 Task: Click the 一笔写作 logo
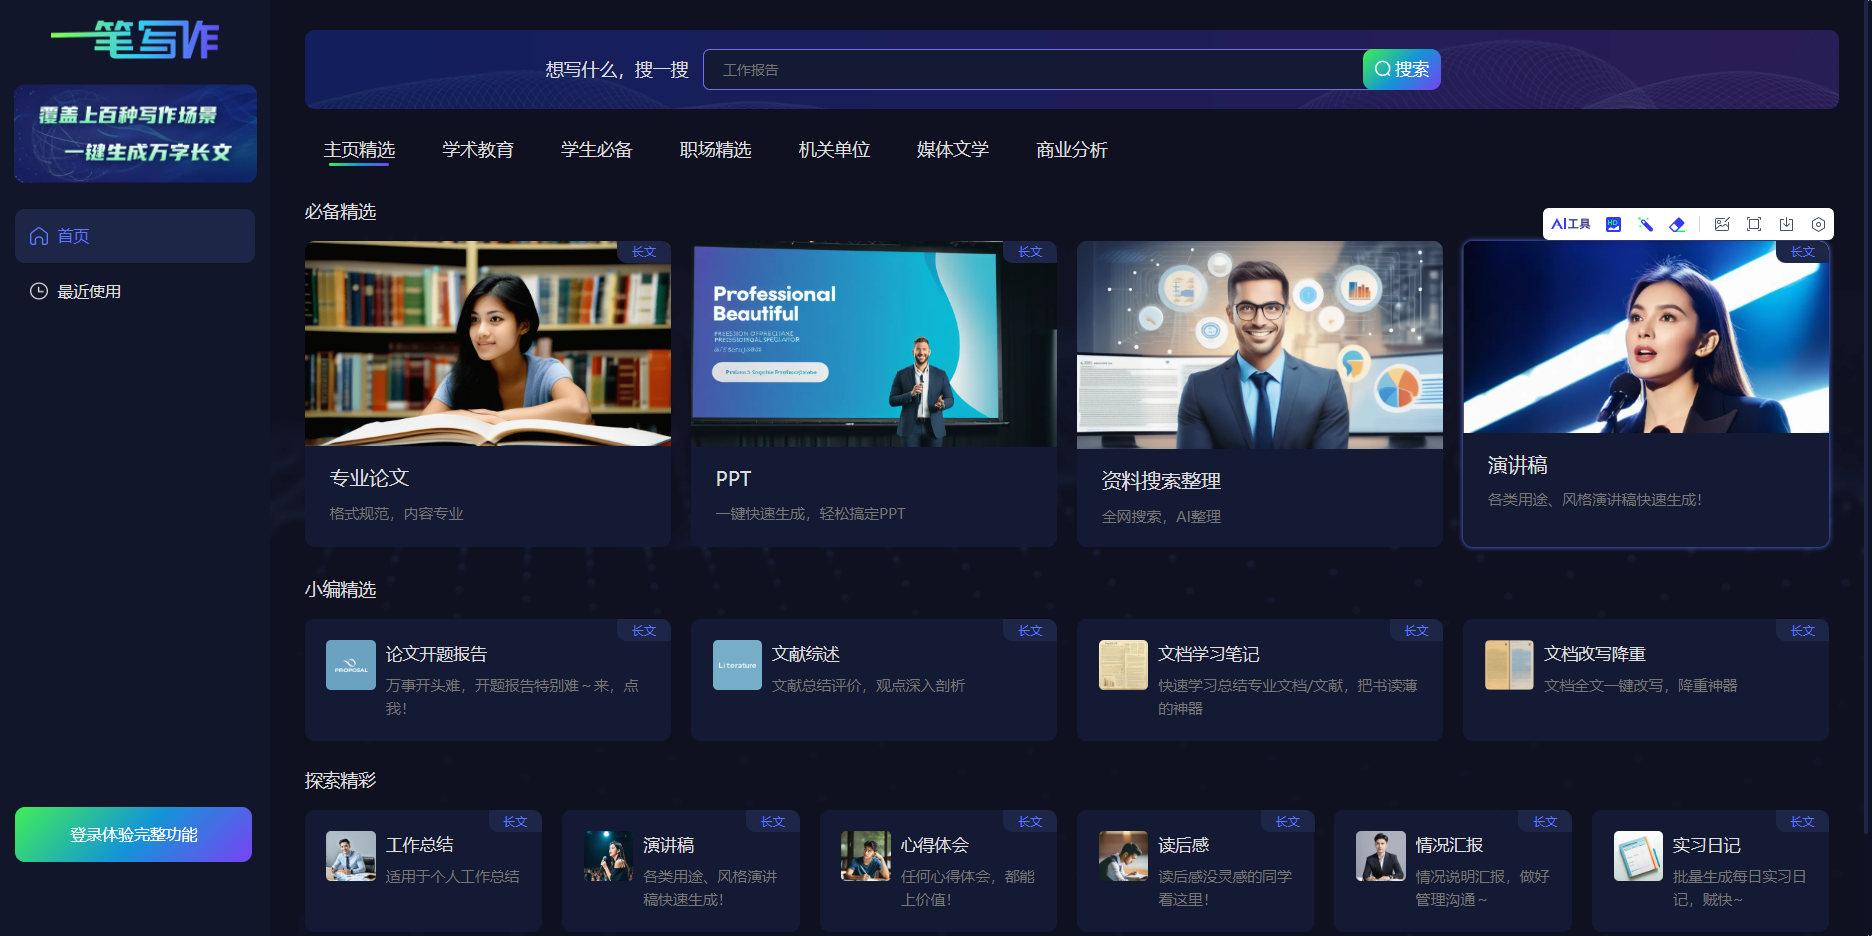pyautogui.click(x=135, y=40)
